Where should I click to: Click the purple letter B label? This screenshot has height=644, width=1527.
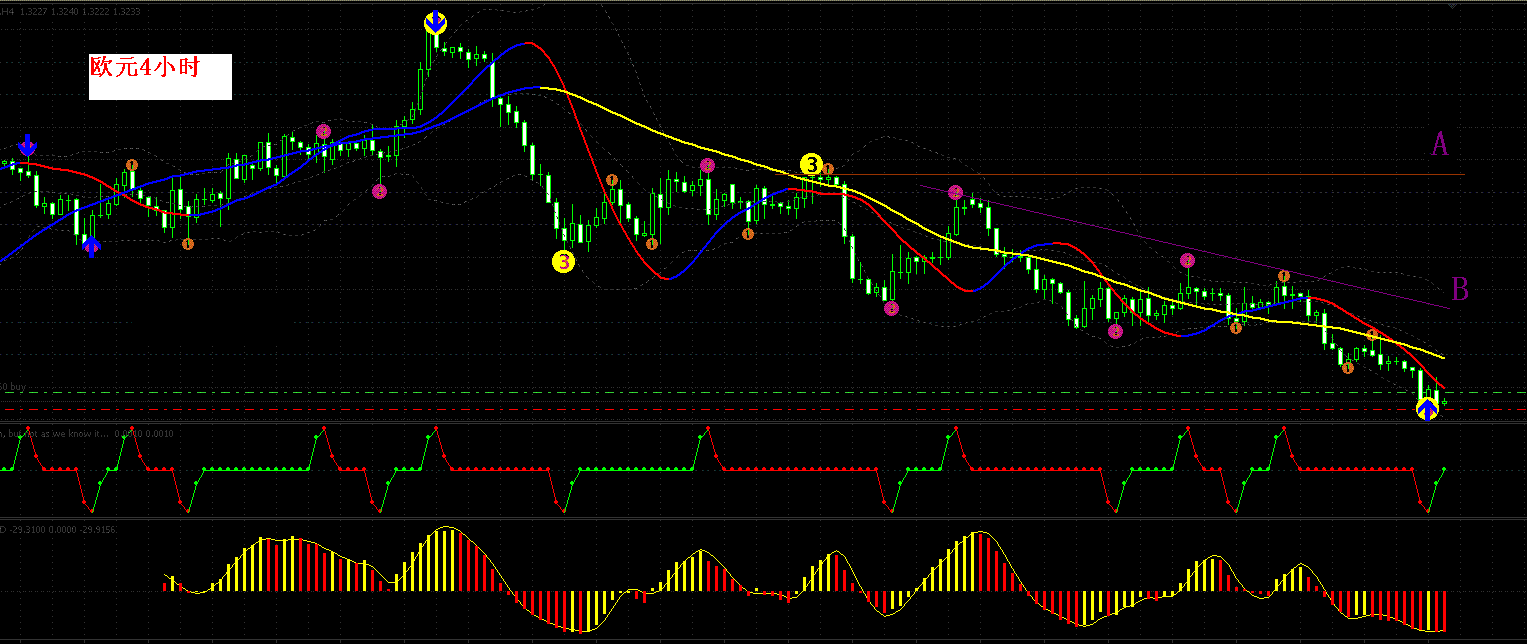click(1460, 289)
